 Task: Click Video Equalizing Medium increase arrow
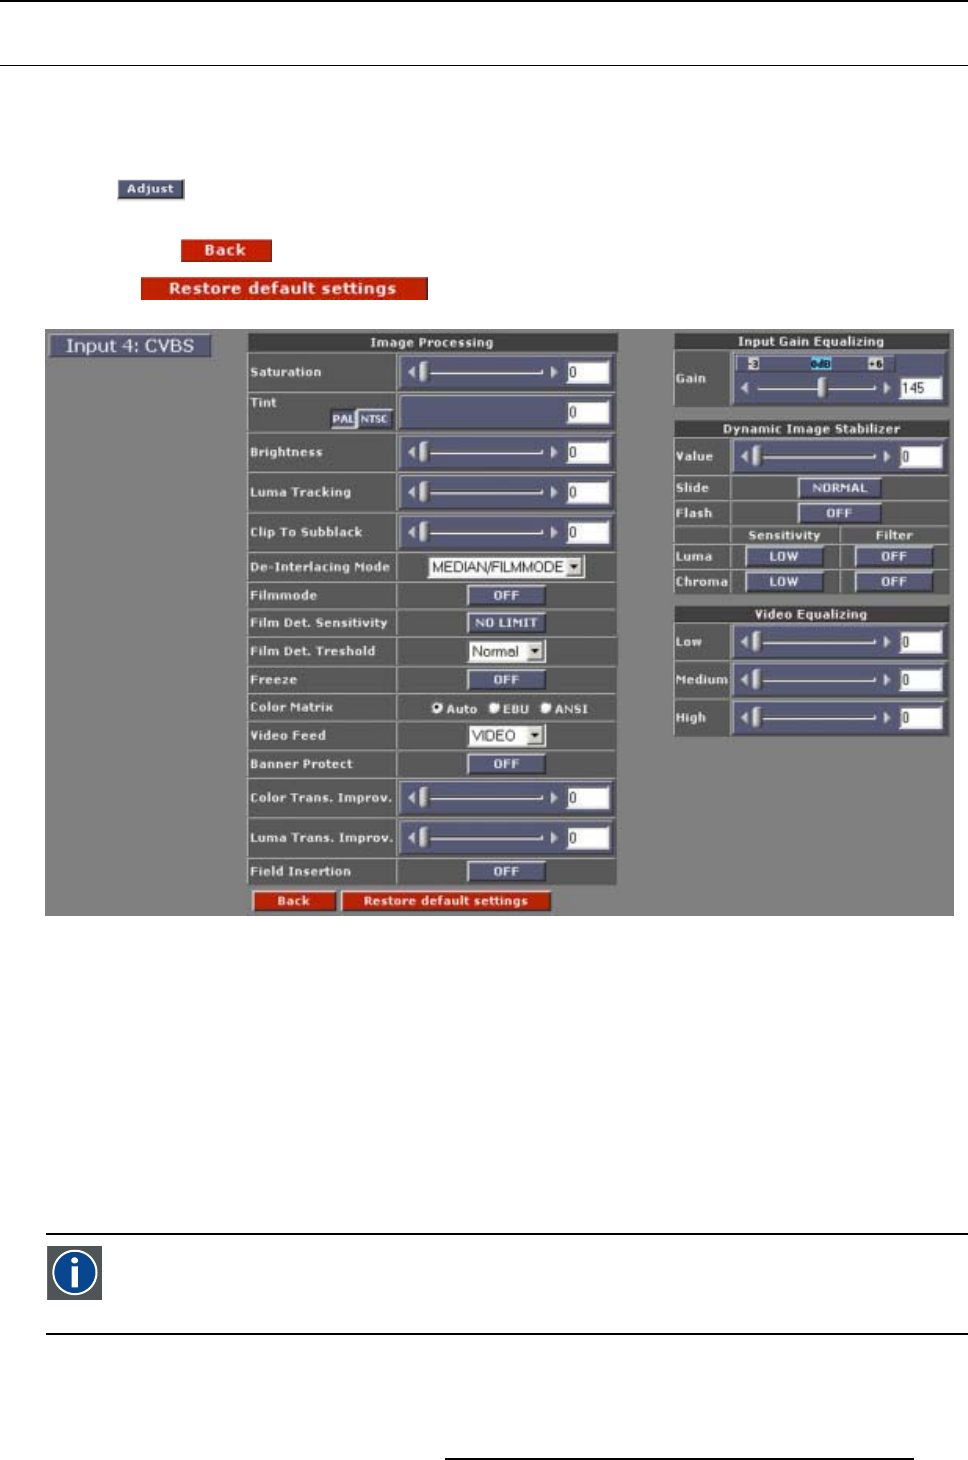(x=887, y=680)
